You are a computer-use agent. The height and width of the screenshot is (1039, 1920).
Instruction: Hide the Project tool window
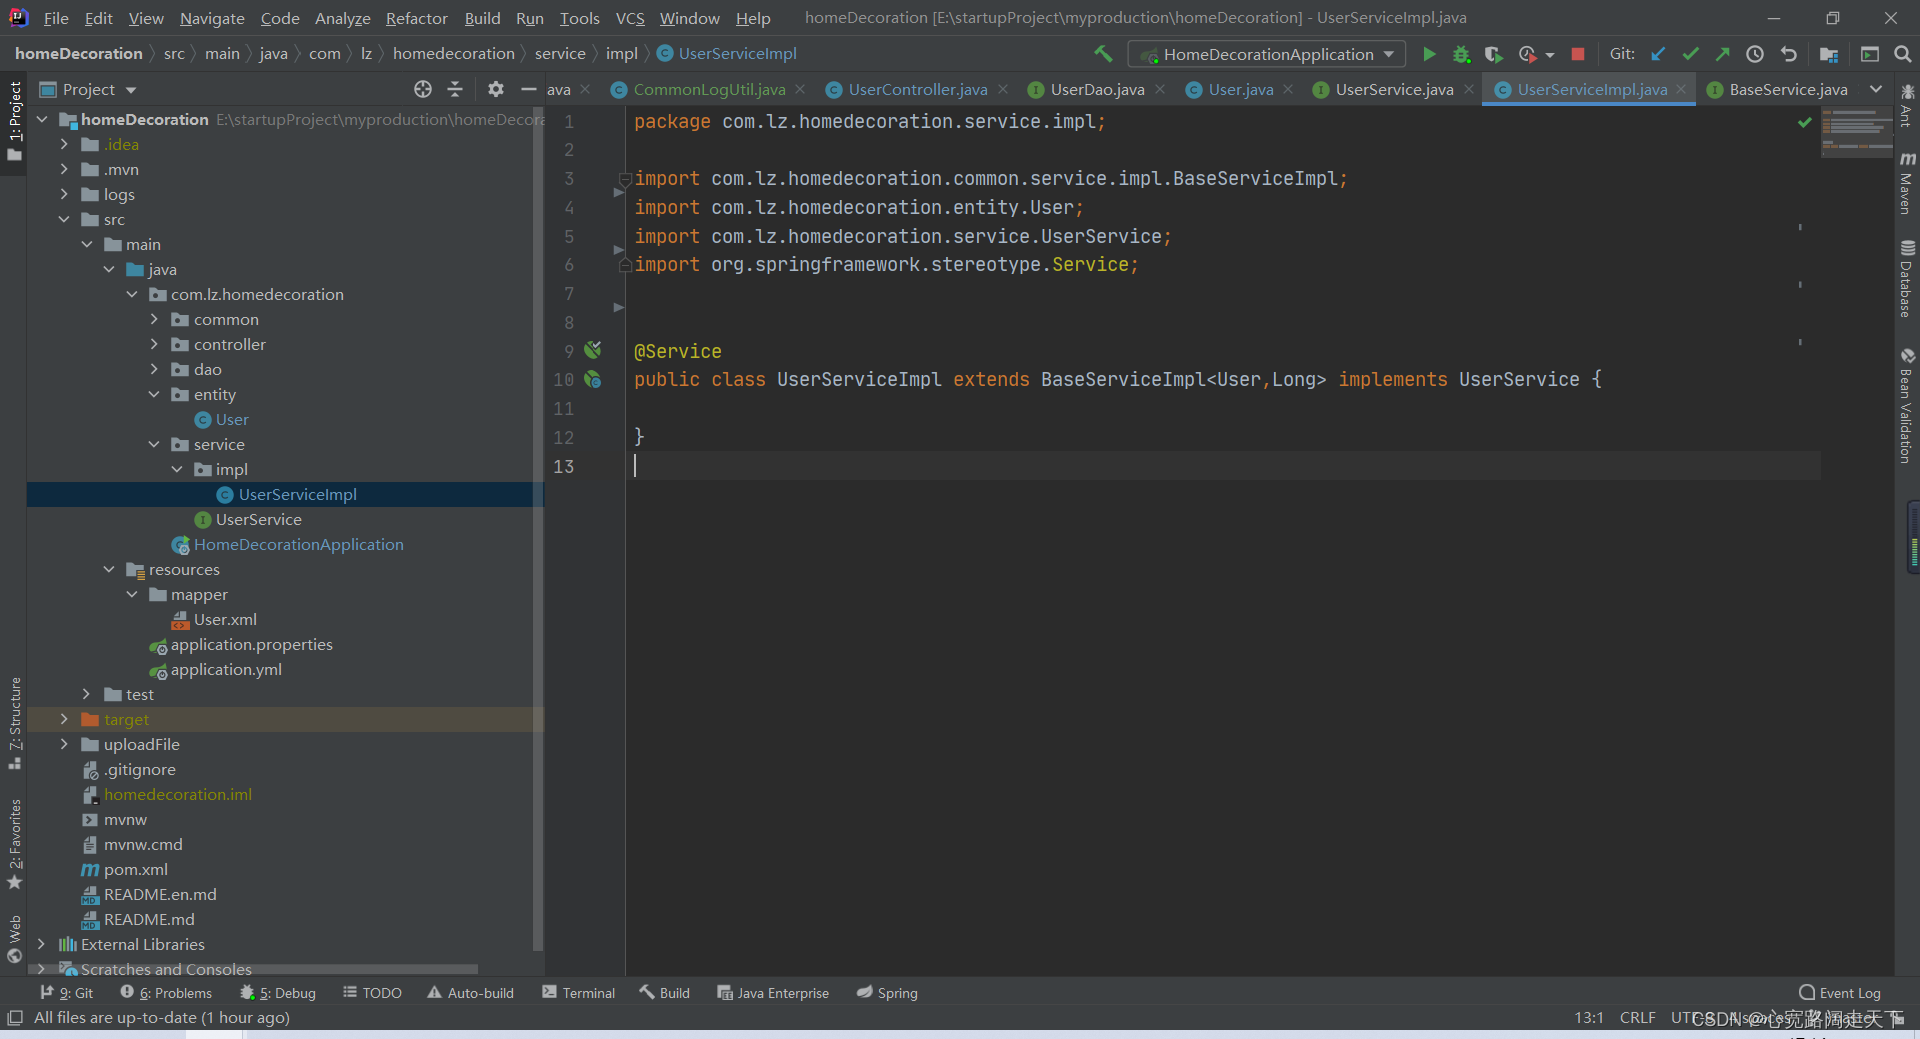coord(529,89)
